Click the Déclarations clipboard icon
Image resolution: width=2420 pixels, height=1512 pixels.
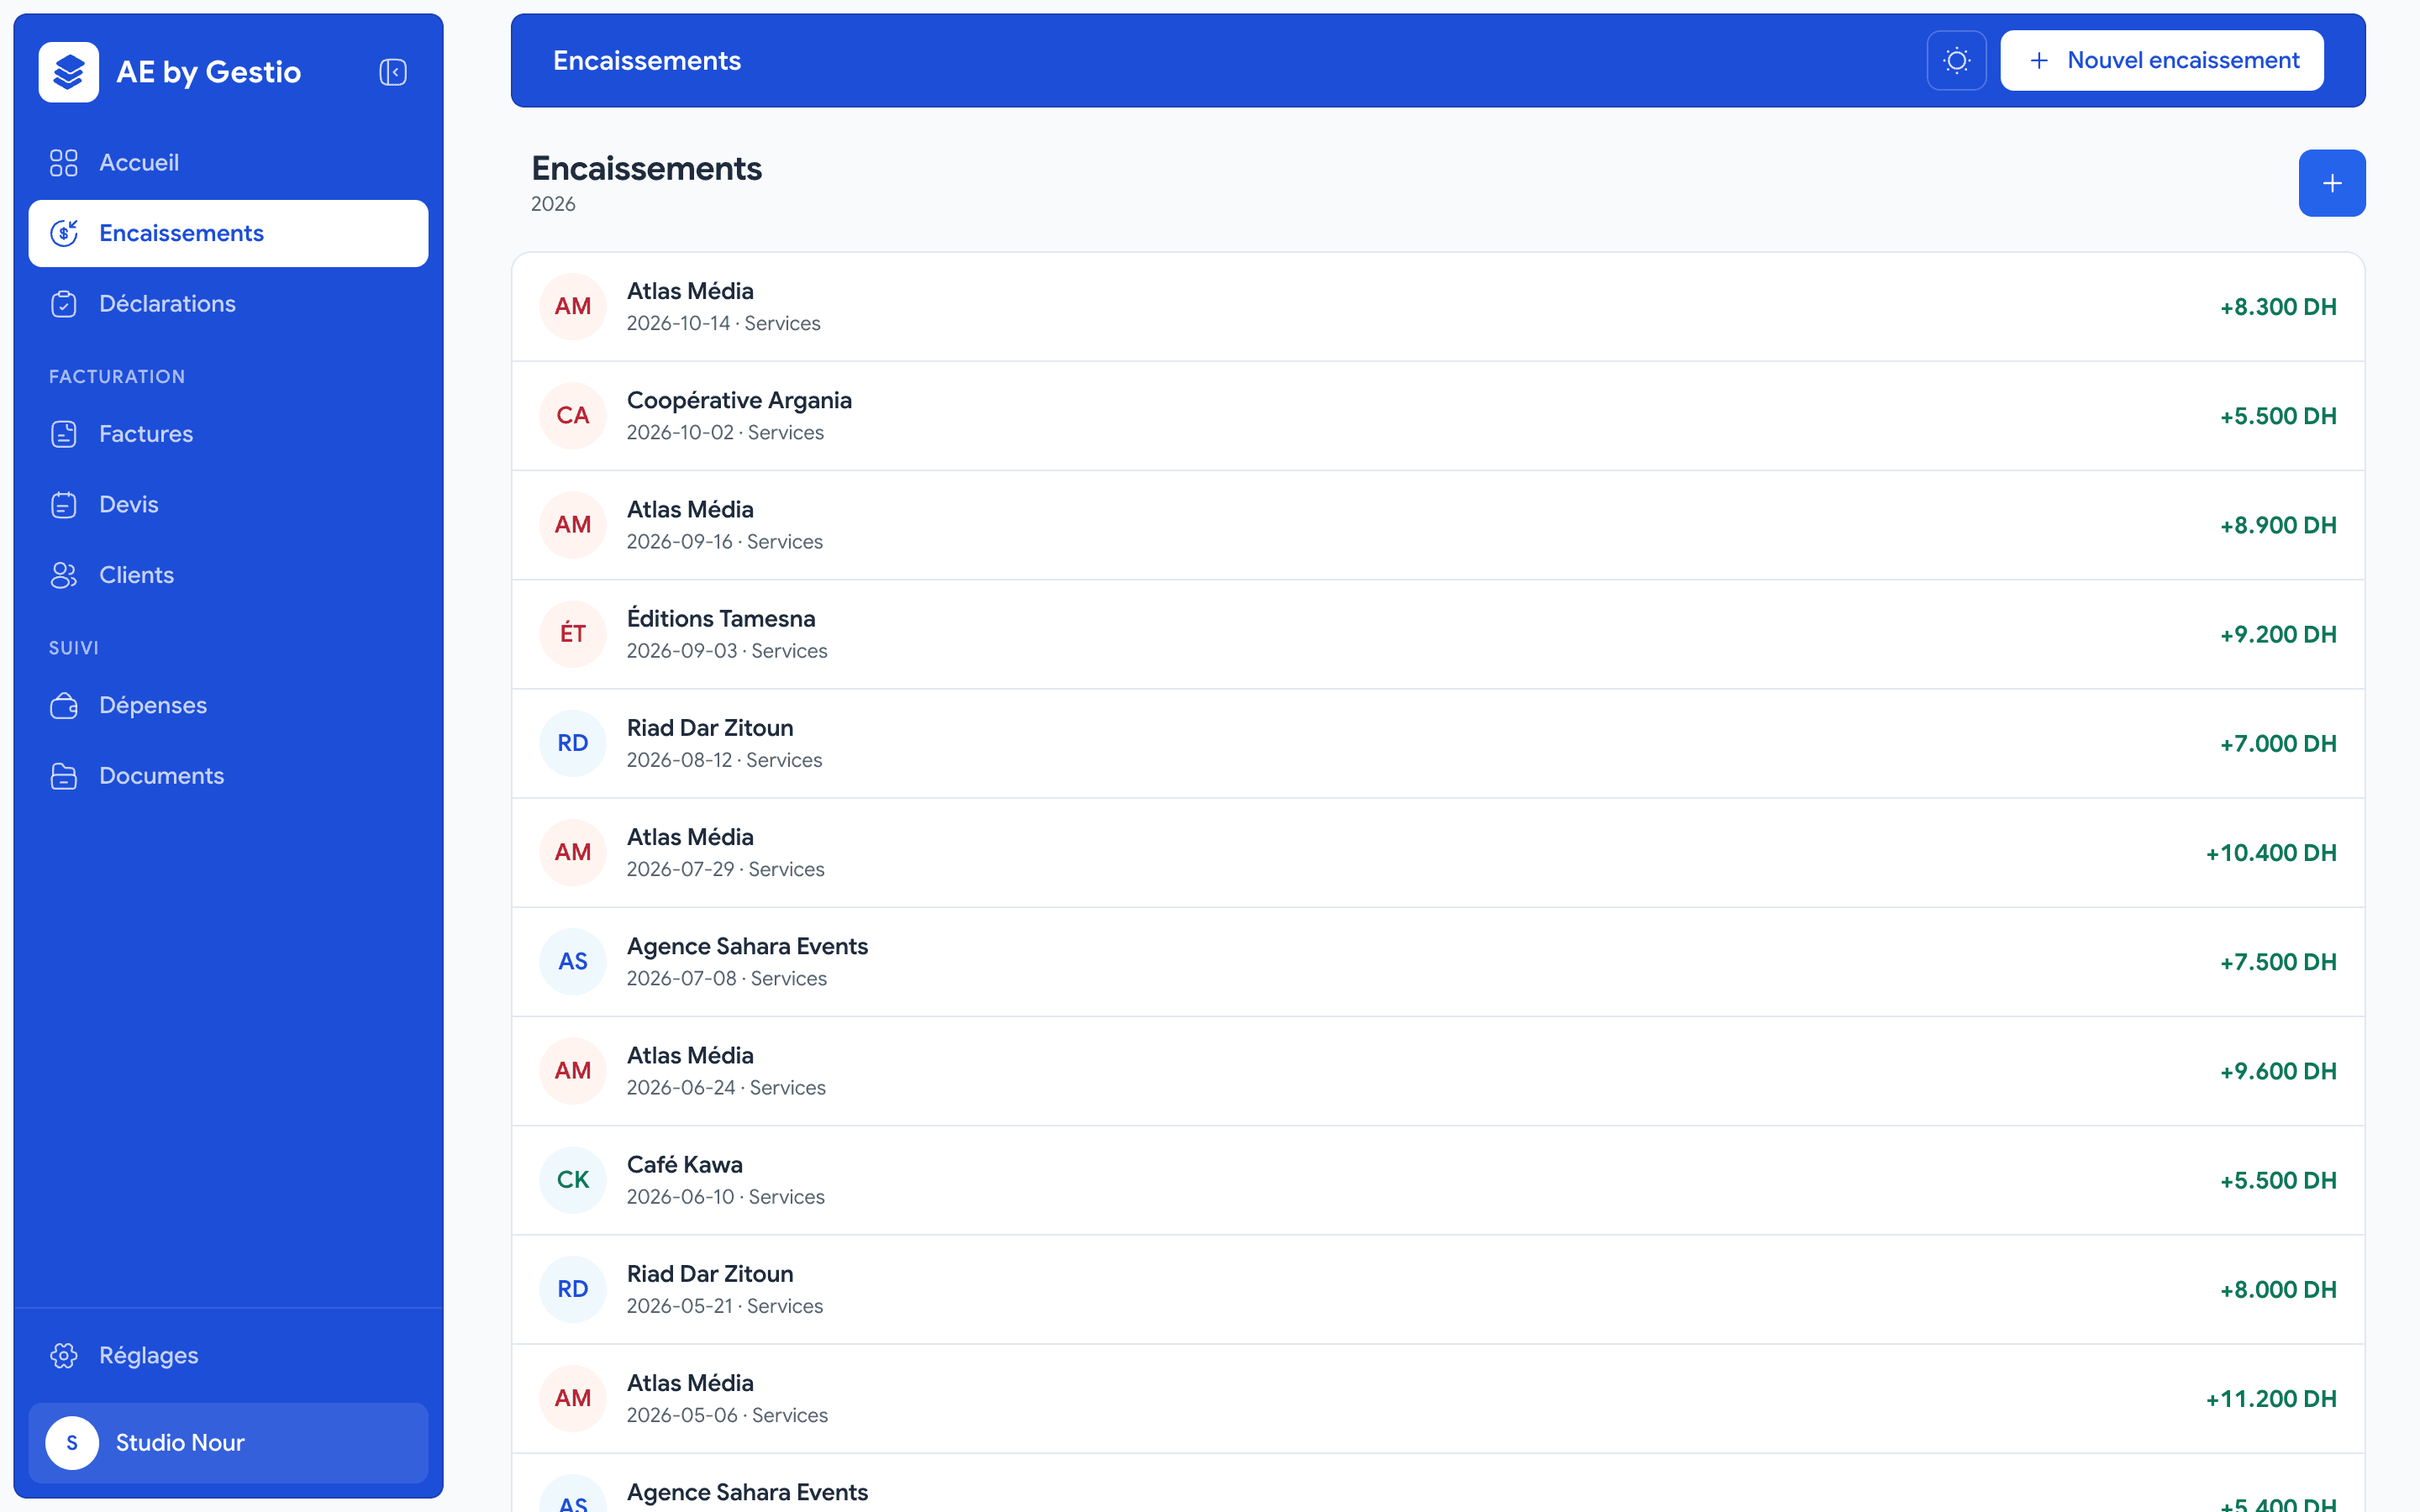(x=64, y=304)
